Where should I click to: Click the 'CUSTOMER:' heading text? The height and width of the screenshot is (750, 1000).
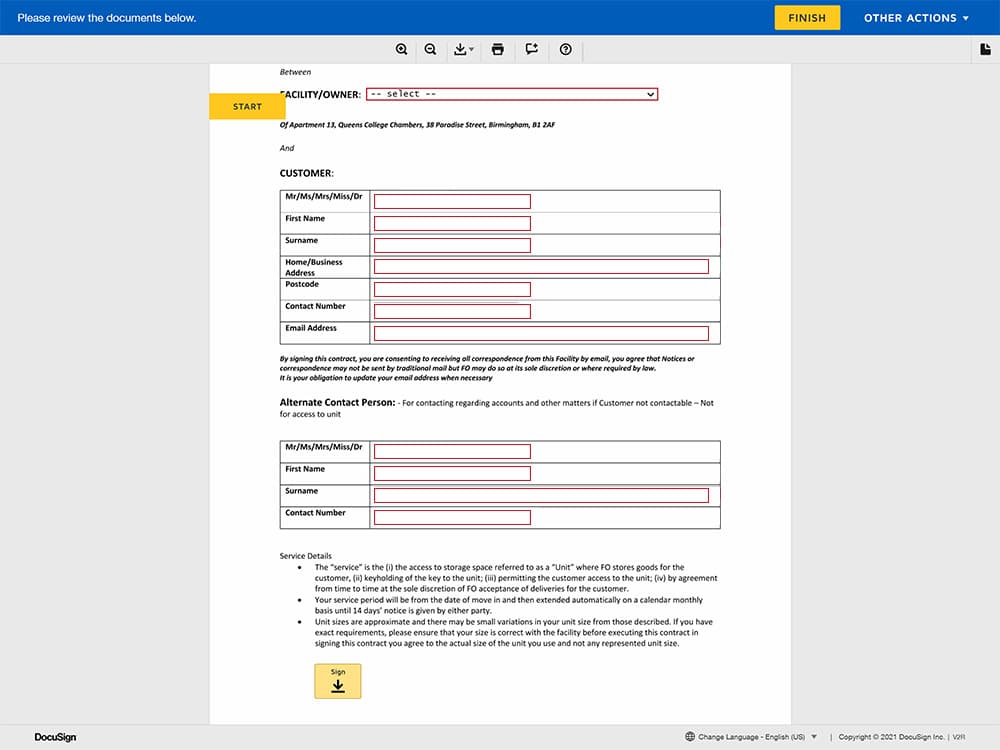307,173
